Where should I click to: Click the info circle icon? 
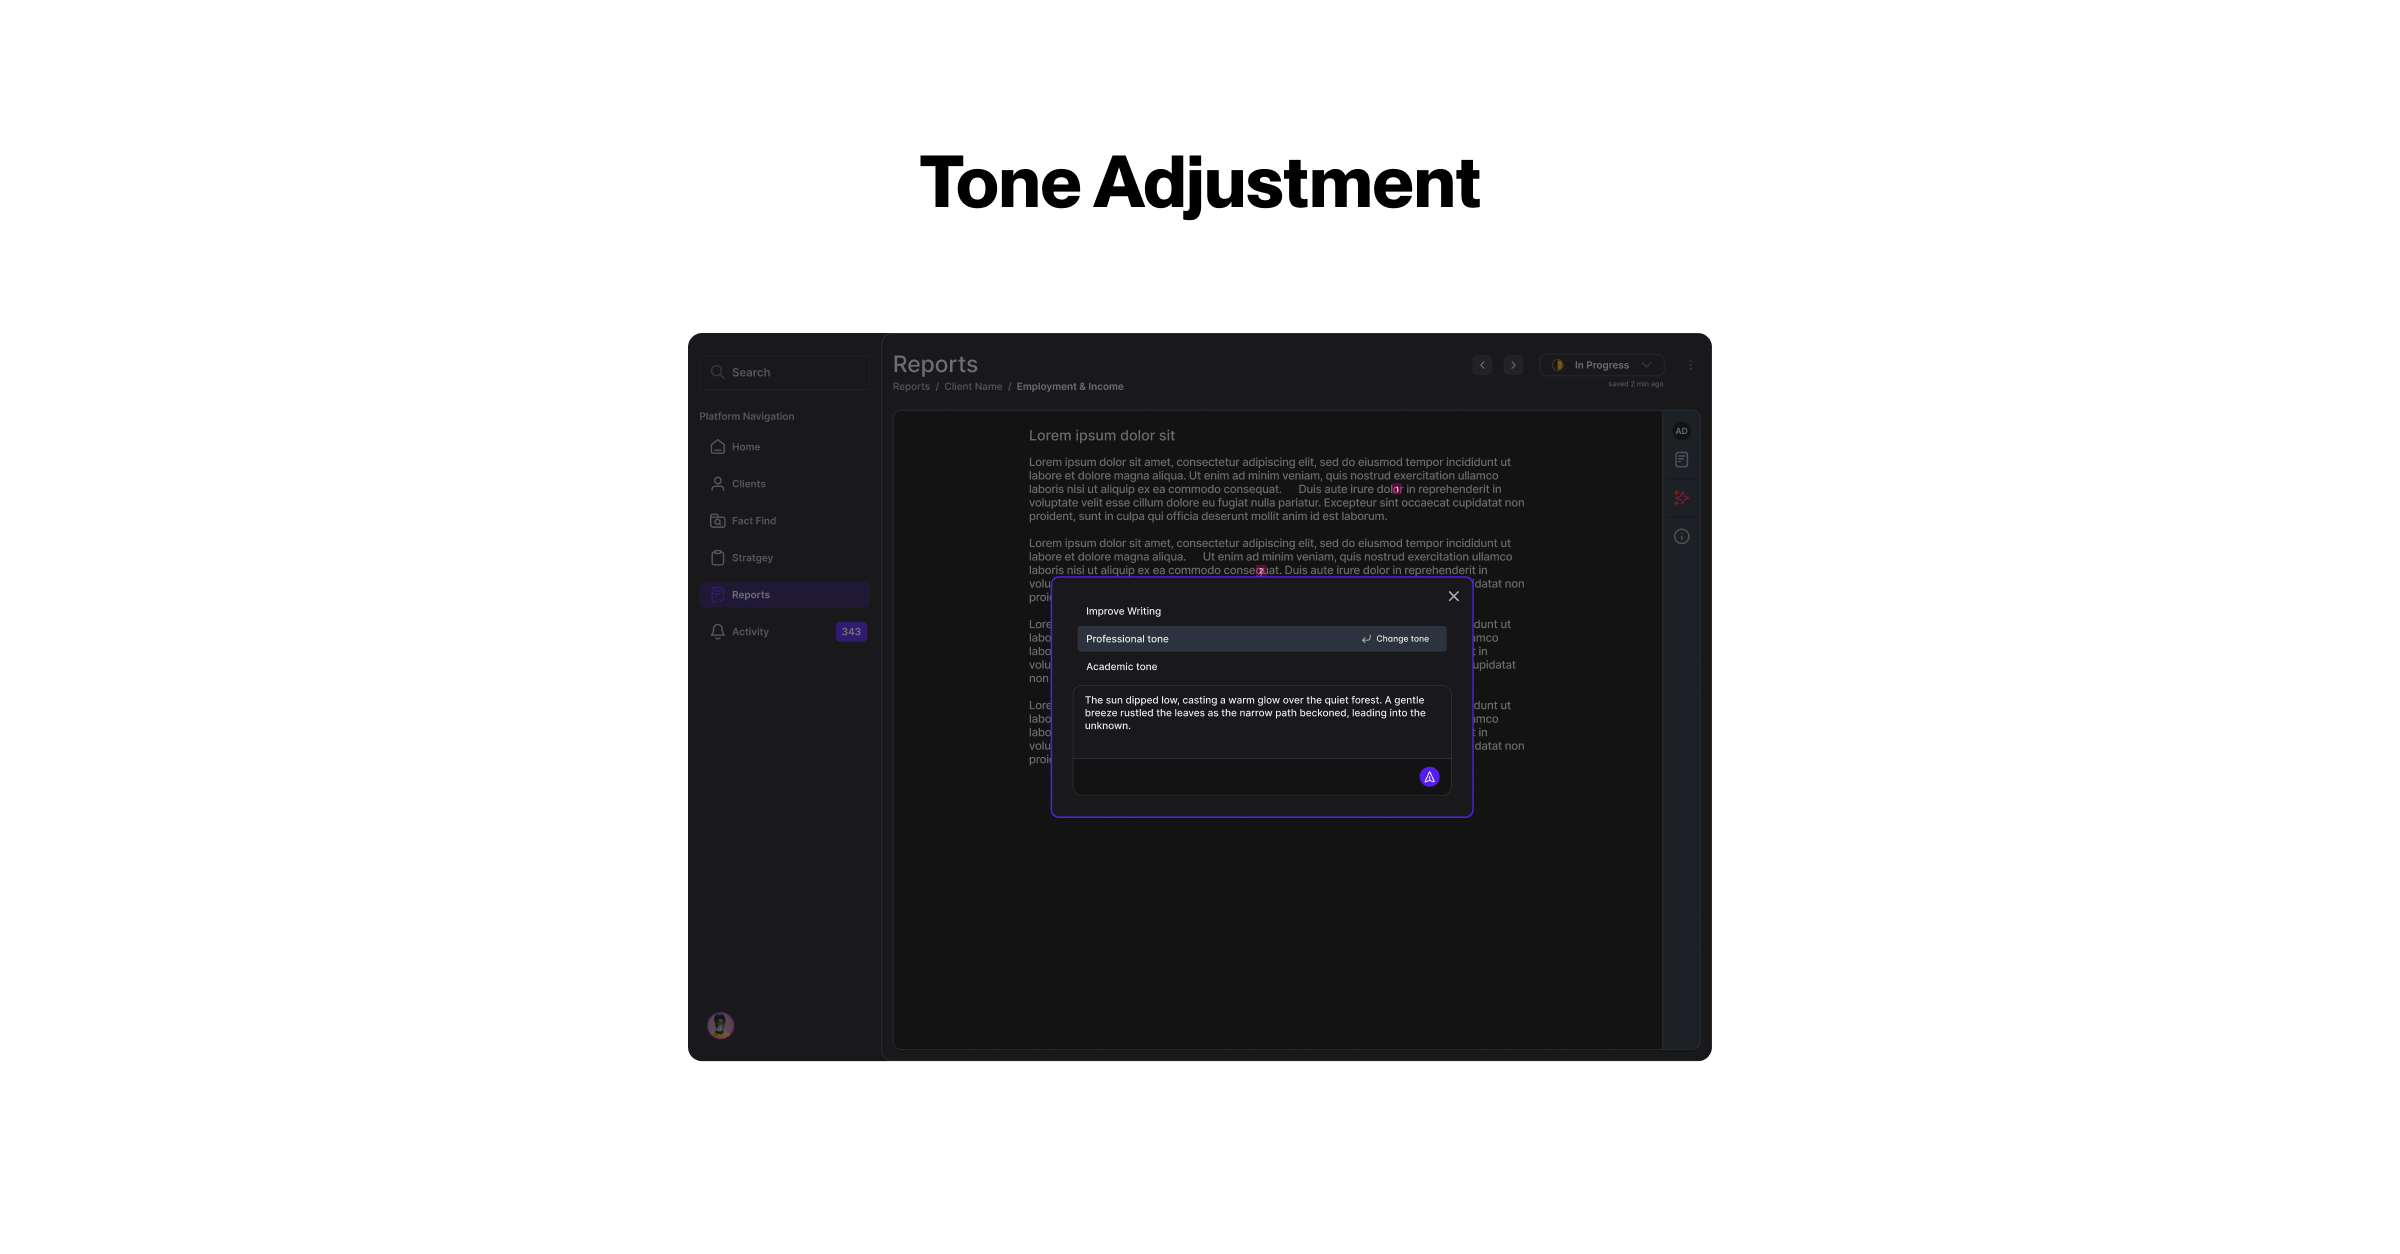(1681, 537)
